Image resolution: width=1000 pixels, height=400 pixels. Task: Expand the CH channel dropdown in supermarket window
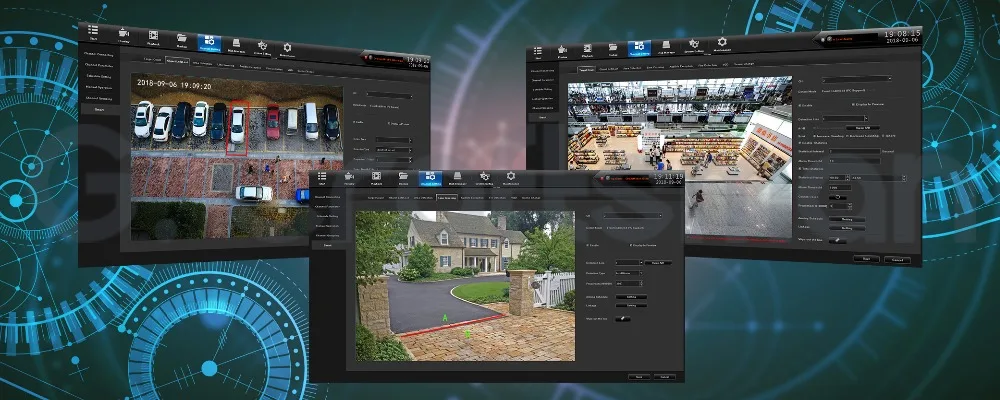857,79
